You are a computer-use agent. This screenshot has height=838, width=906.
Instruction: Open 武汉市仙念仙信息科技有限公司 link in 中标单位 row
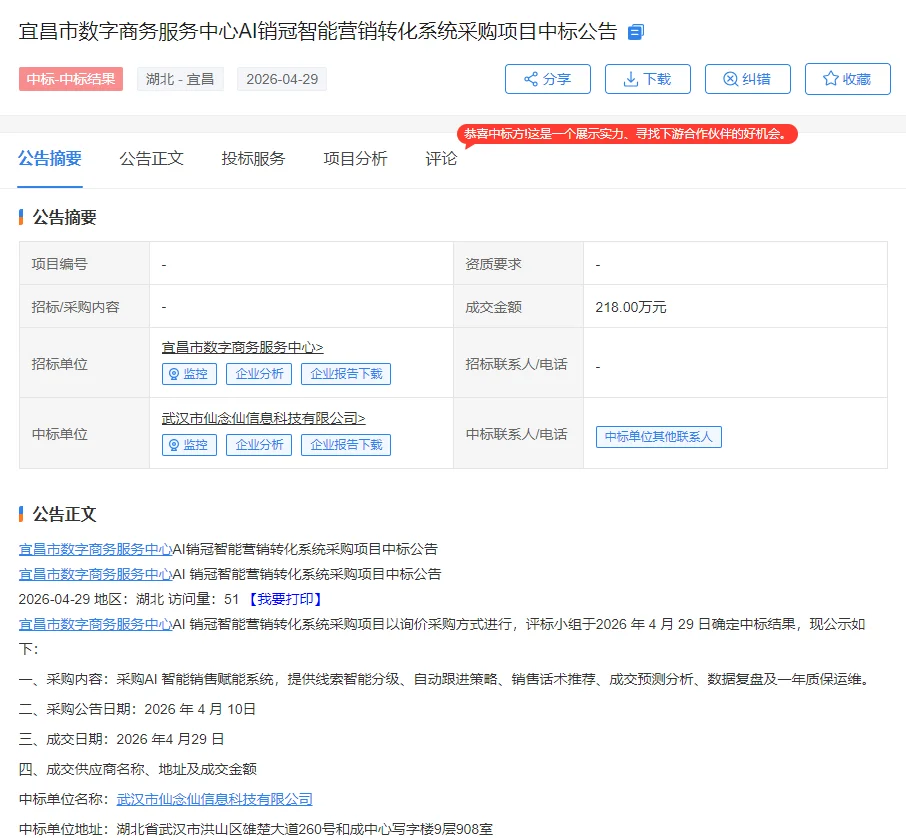click(x=263, y=418)
